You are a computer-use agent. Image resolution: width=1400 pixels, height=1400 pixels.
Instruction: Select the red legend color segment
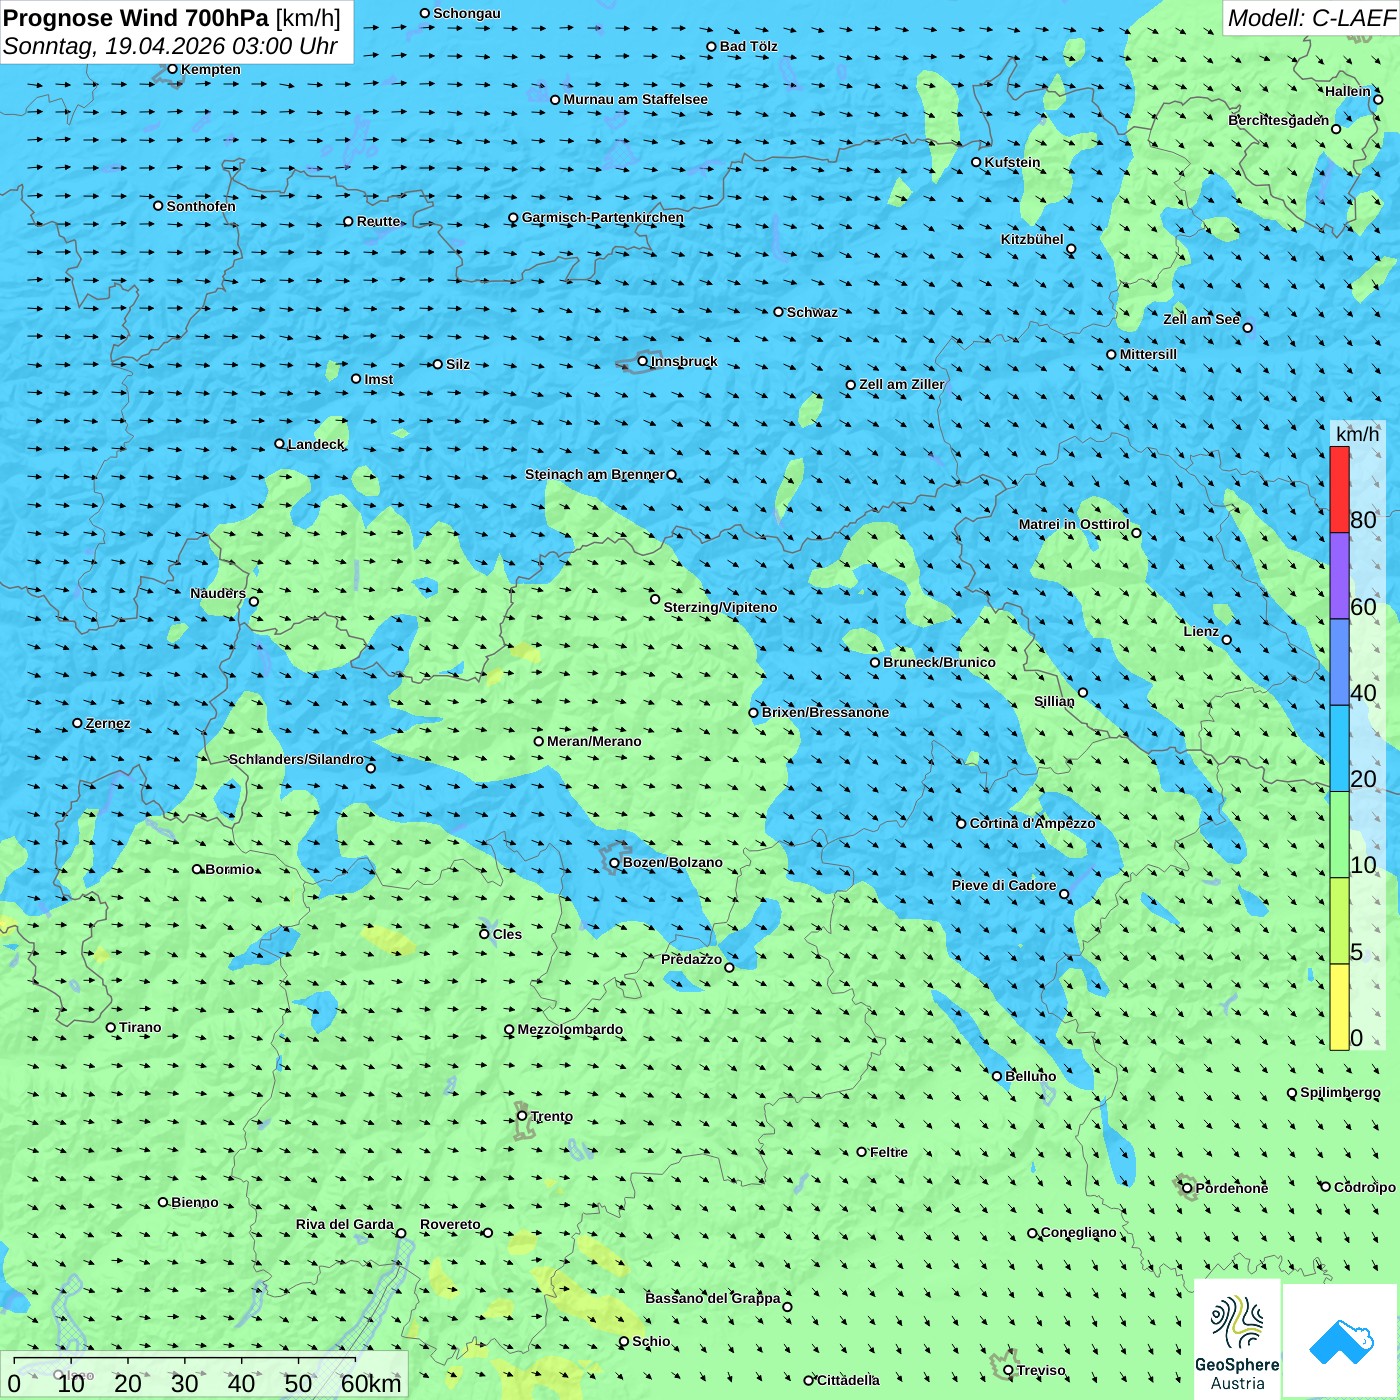tap(1339, 489)
